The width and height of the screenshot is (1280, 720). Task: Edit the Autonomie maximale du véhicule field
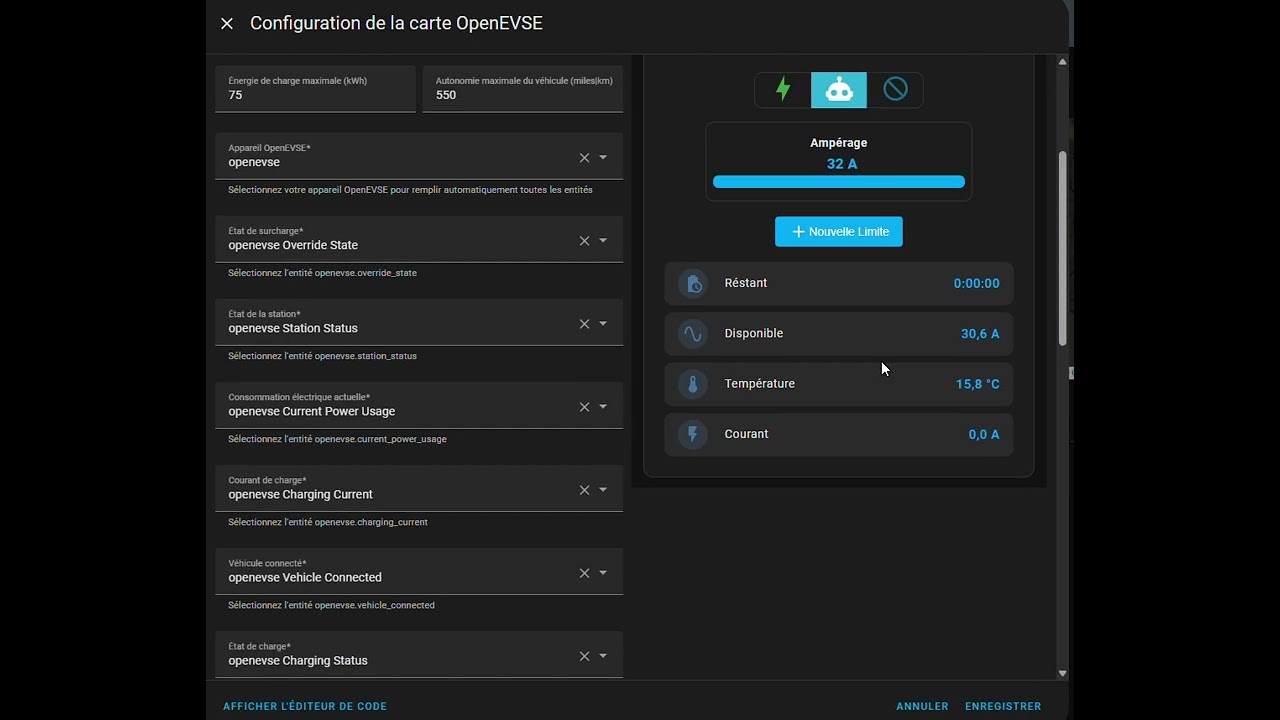523,89
